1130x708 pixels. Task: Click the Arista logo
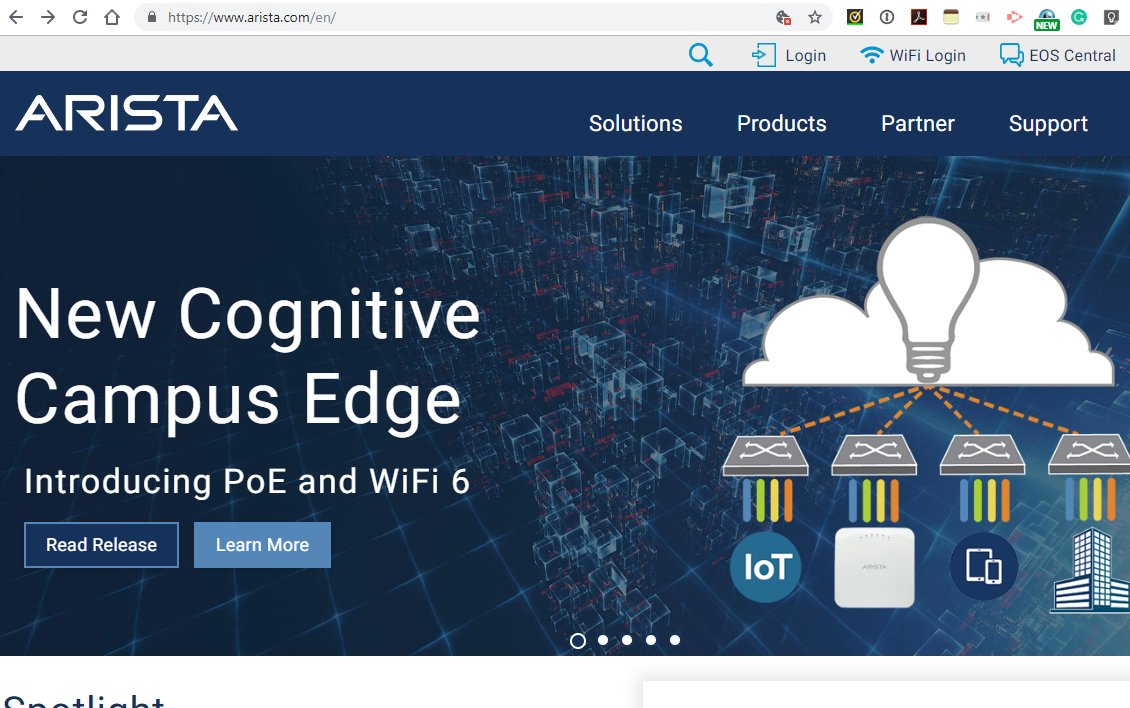pos(127,113)
